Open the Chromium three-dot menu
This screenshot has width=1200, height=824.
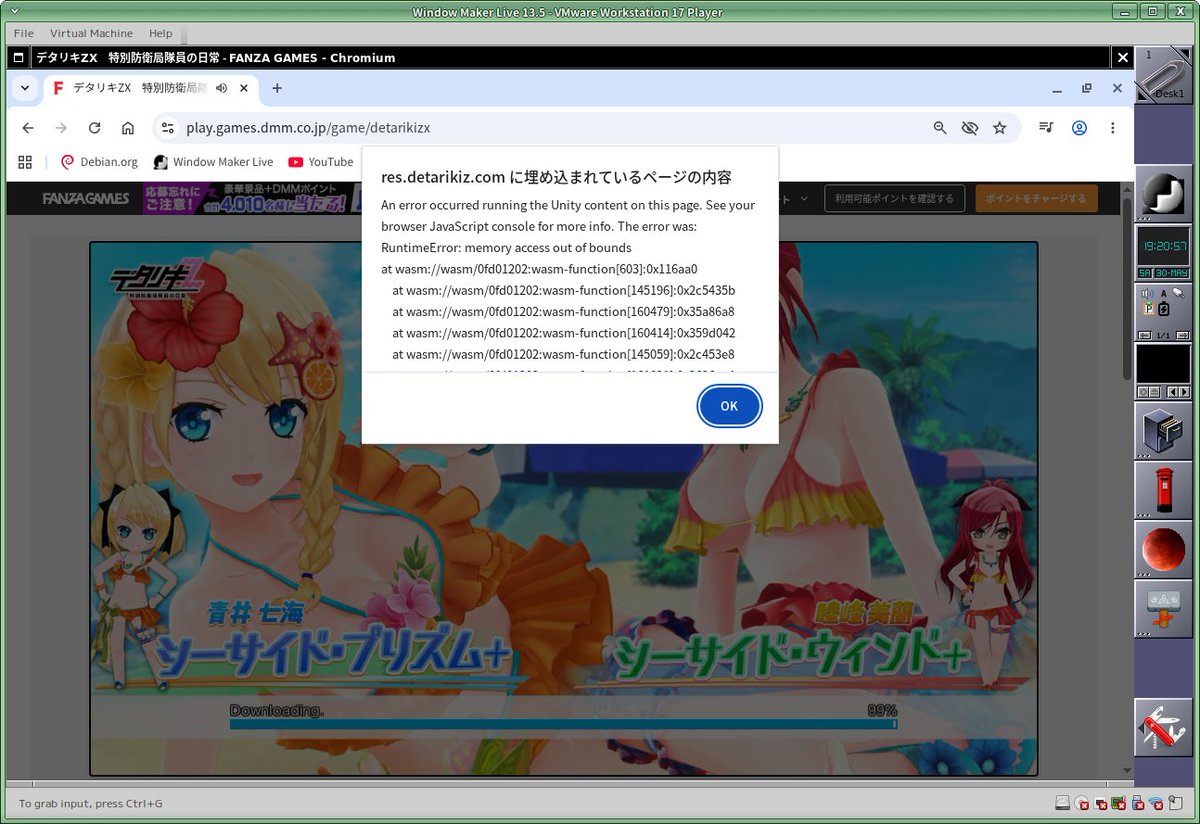(x=1112, y=128)
